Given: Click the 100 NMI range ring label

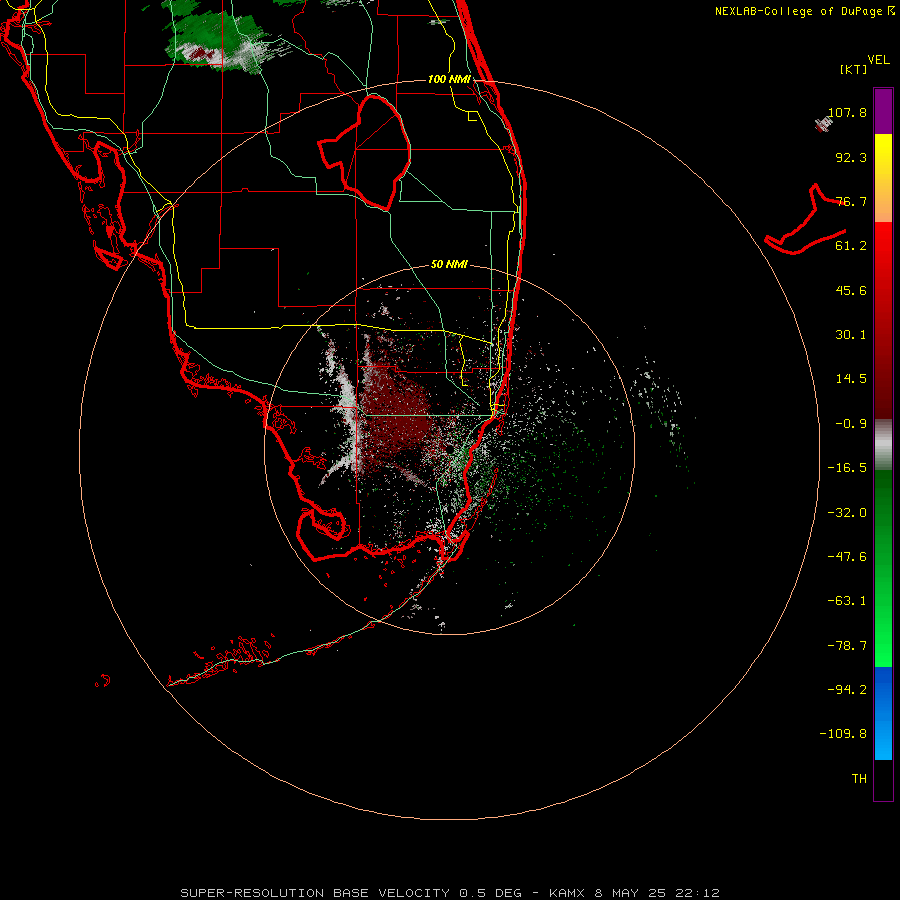Looking at the screenshot, I should [449, 79].
